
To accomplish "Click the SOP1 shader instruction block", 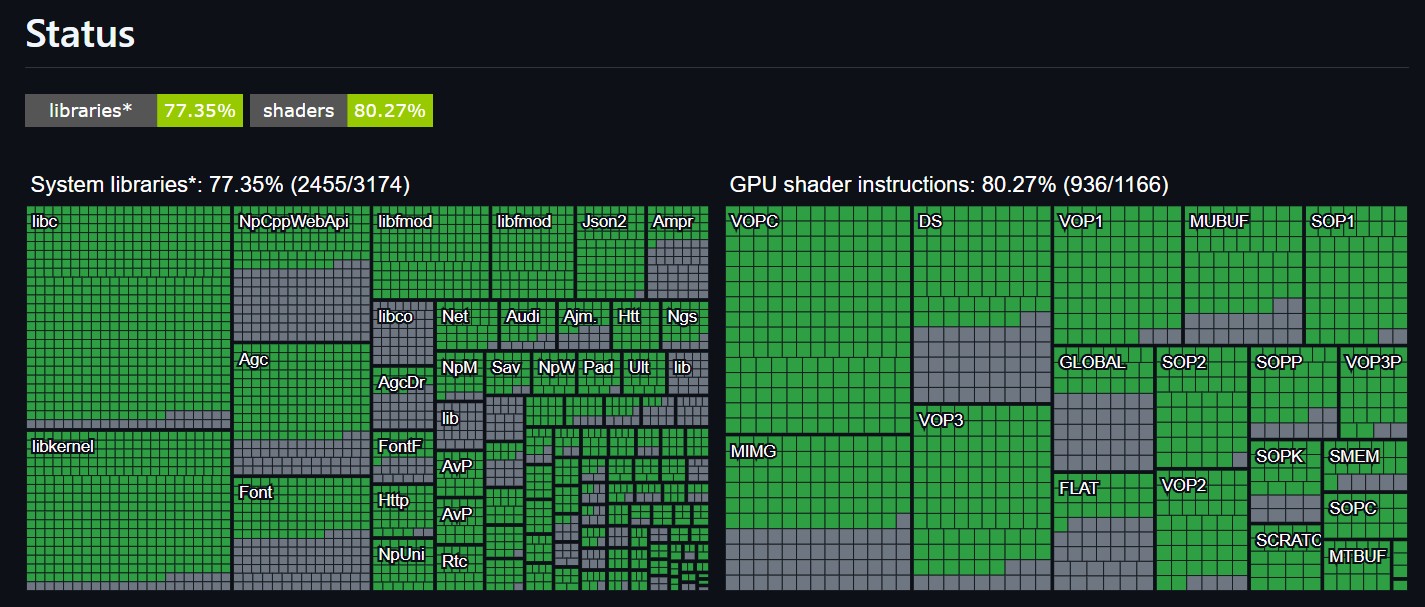I will tap(1356, 276).
